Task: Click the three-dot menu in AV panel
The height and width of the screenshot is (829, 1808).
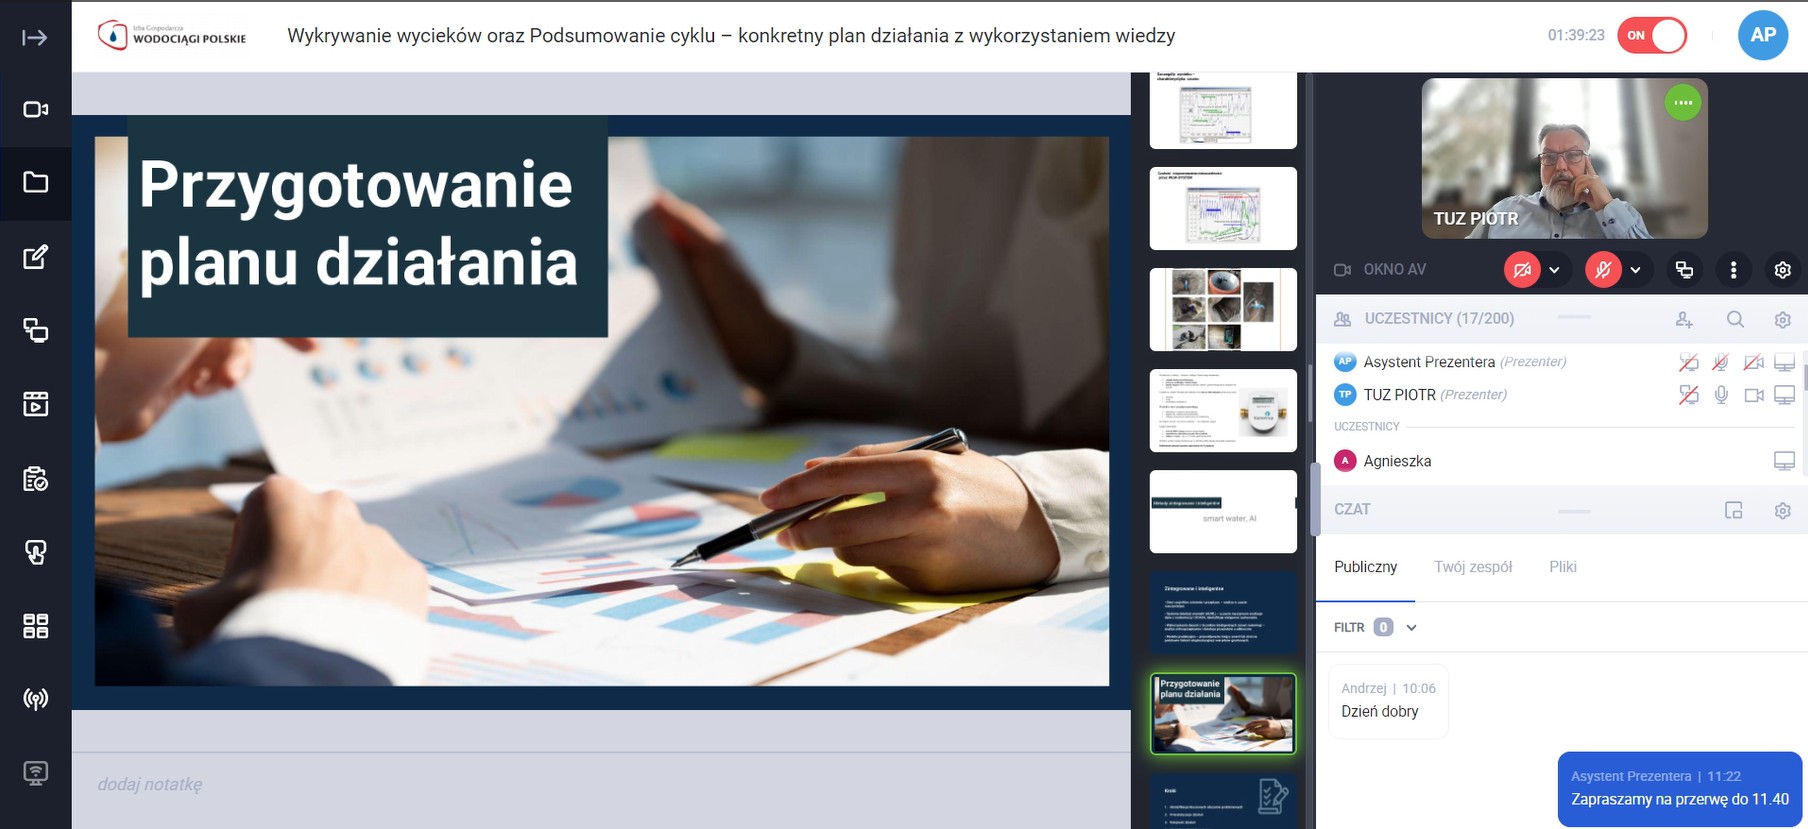Action: [1733, 270]
